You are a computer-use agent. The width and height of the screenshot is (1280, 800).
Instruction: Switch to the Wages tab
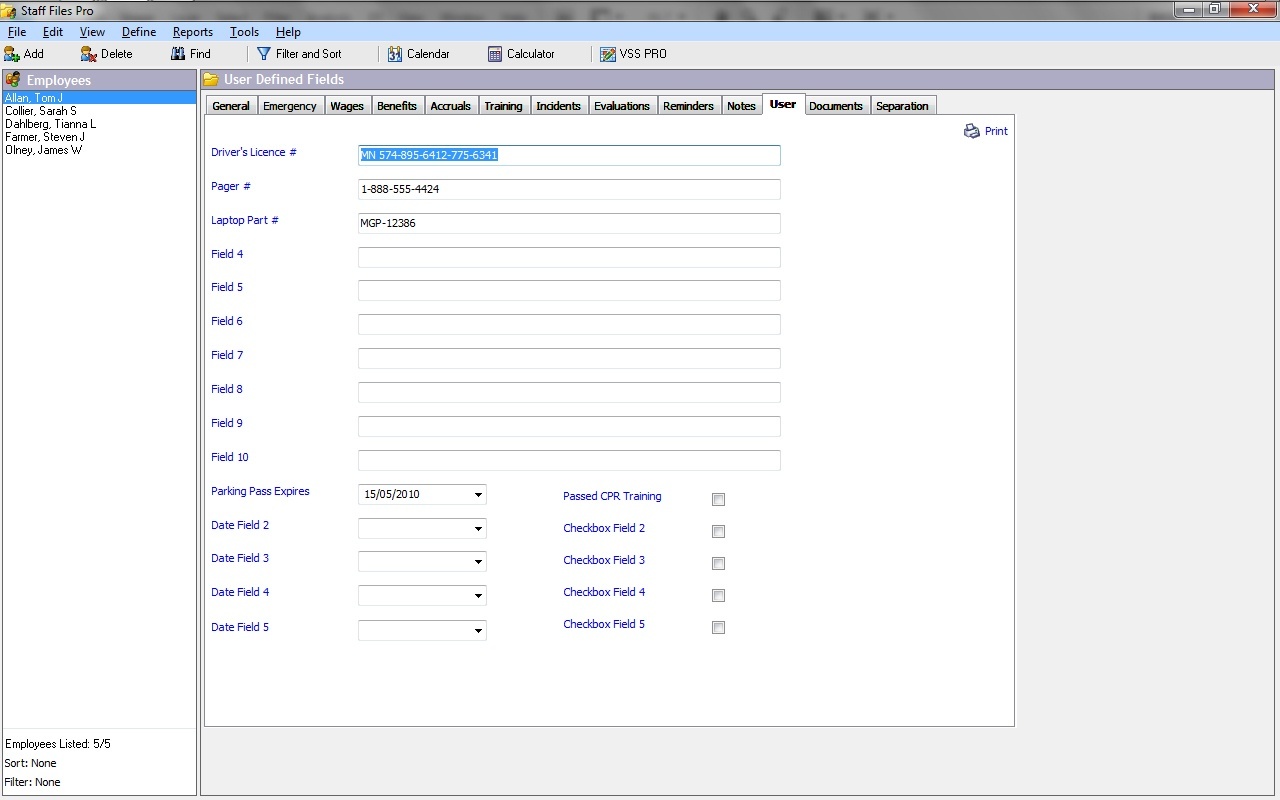pyautogui.click(x=347, y=105)
